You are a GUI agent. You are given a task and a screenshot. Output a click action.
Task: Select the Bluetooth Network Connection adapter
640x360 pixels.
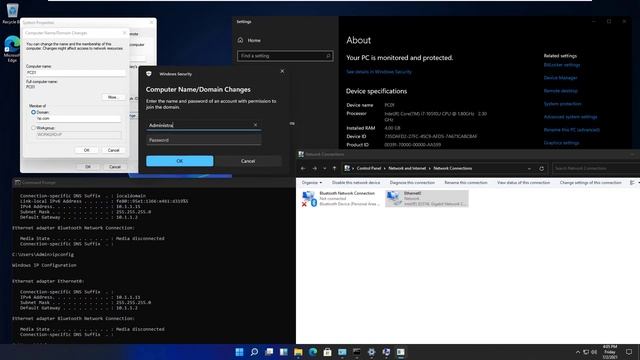[341, 198]
